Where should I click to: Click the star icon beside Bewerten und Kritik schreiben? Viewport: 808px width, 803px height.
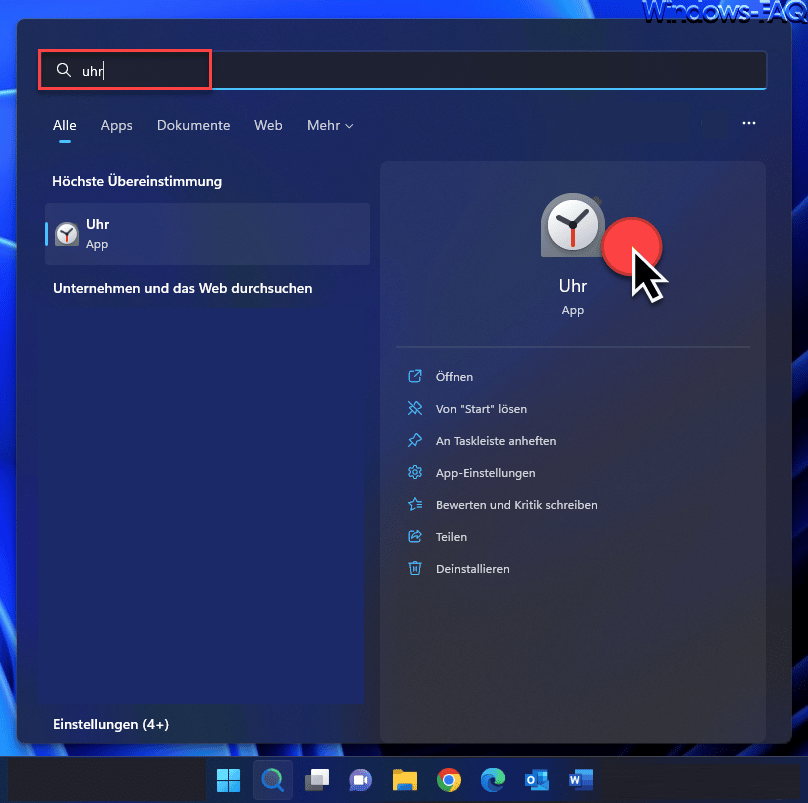point(415,504)
